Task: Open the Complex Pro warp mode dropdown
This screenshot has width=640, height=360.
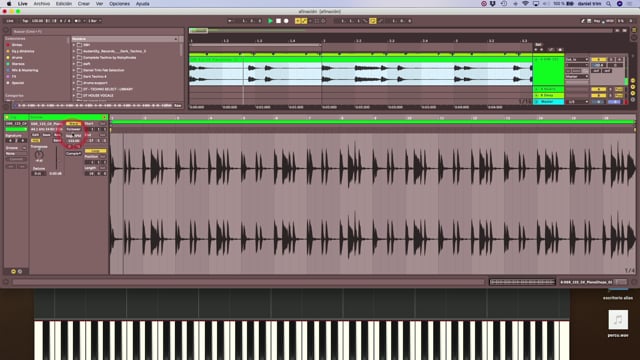Action: click(73, 153)
